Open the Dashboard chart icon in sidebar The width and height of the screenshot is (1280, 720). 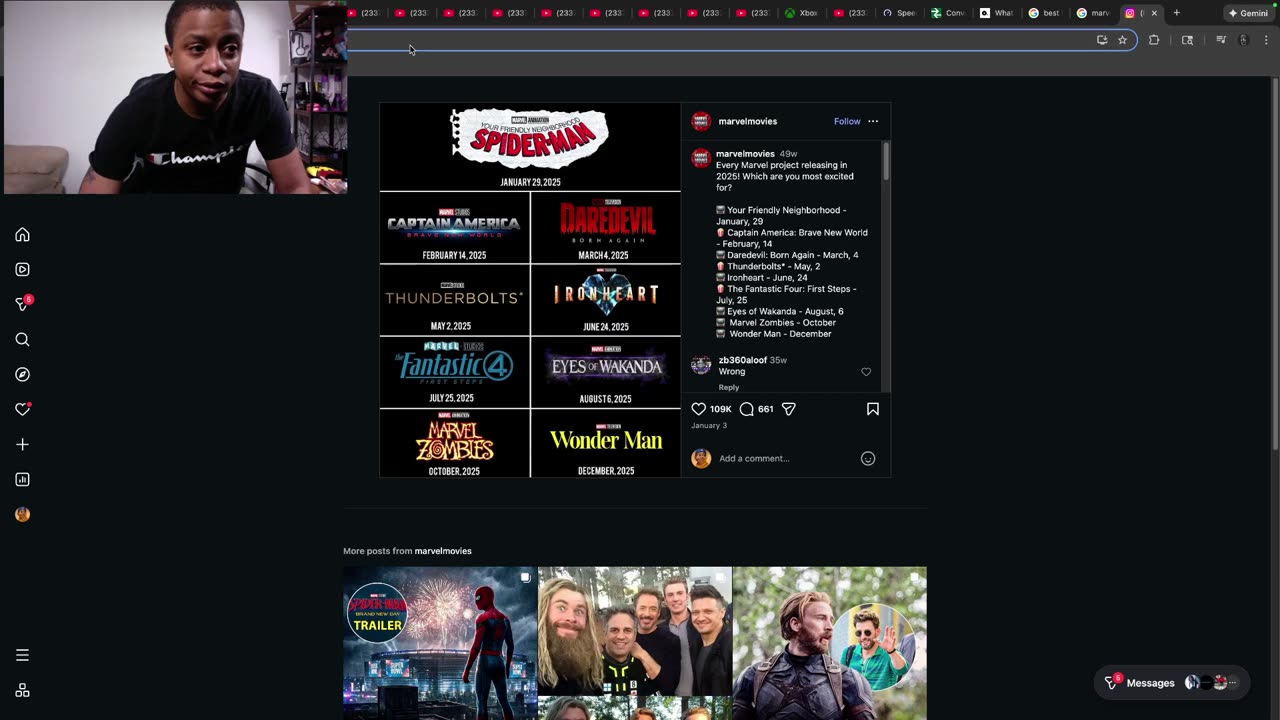coord(22,479)
